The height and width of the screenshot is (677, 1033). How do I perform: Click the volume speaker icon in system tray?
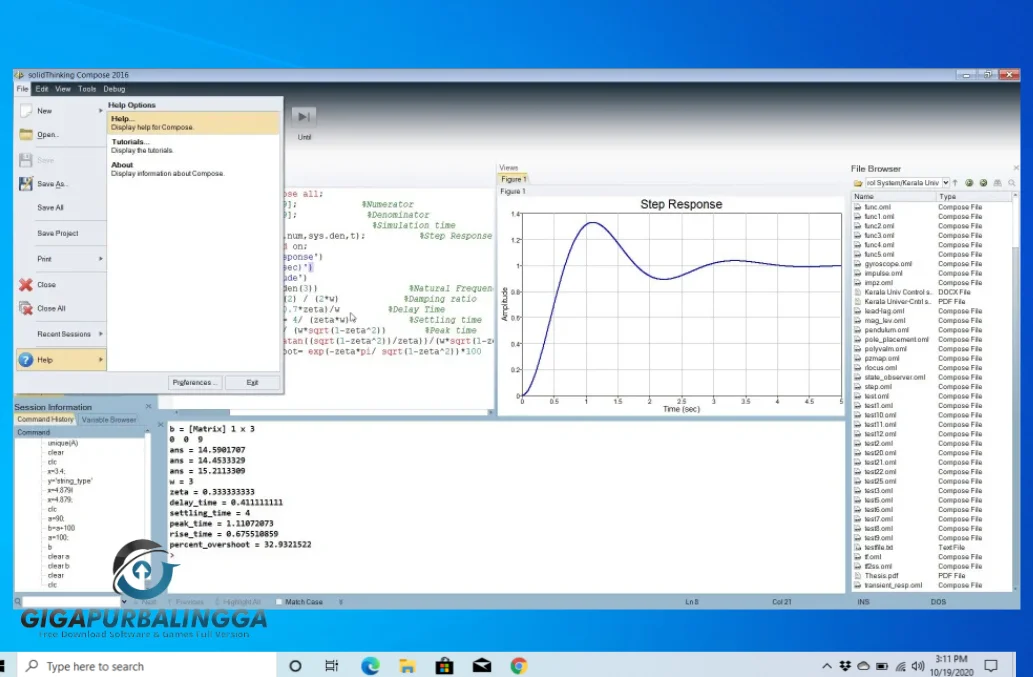coord(918,666)
